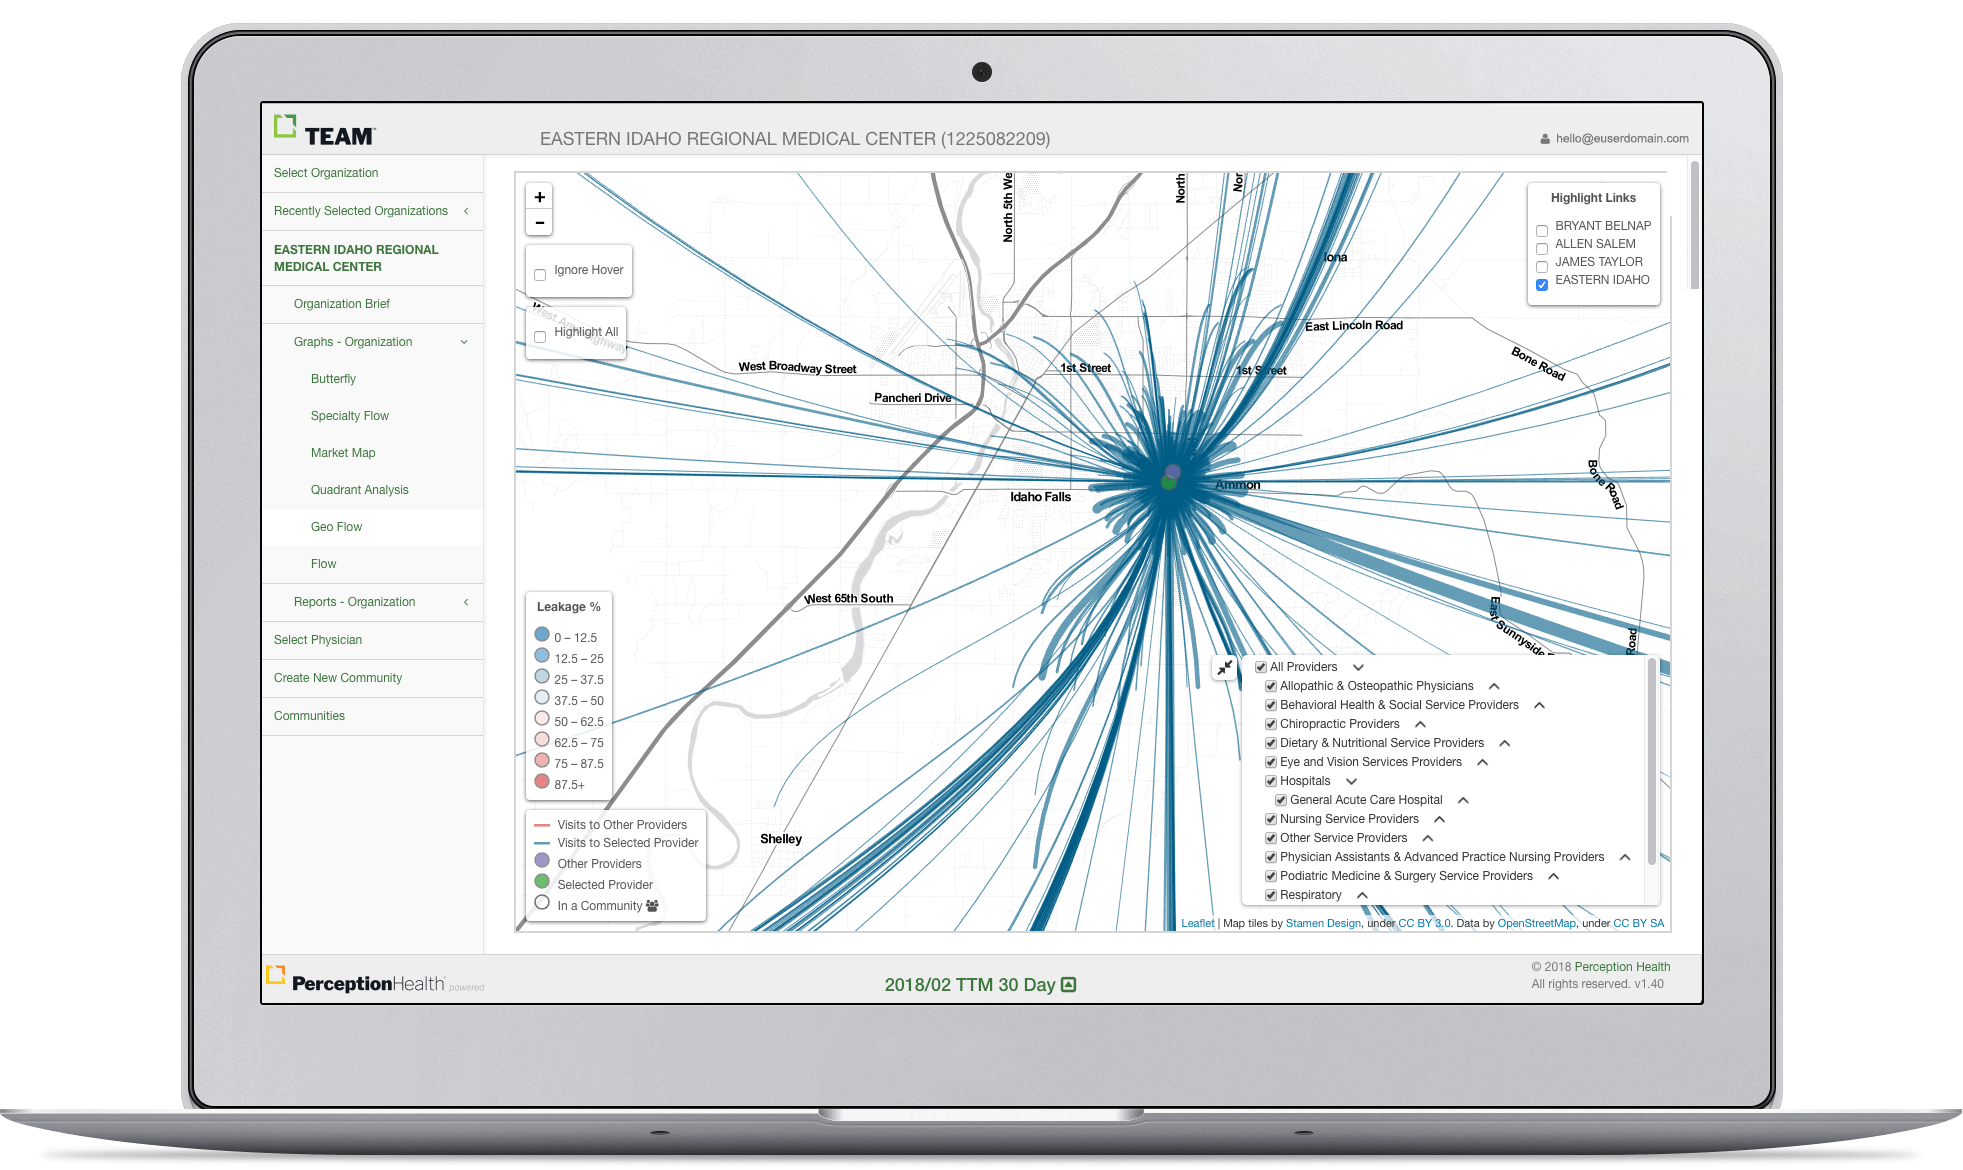Uncheck the All Providers checkbox
The image size is (1963, 1170).
tap(1261, 667)
